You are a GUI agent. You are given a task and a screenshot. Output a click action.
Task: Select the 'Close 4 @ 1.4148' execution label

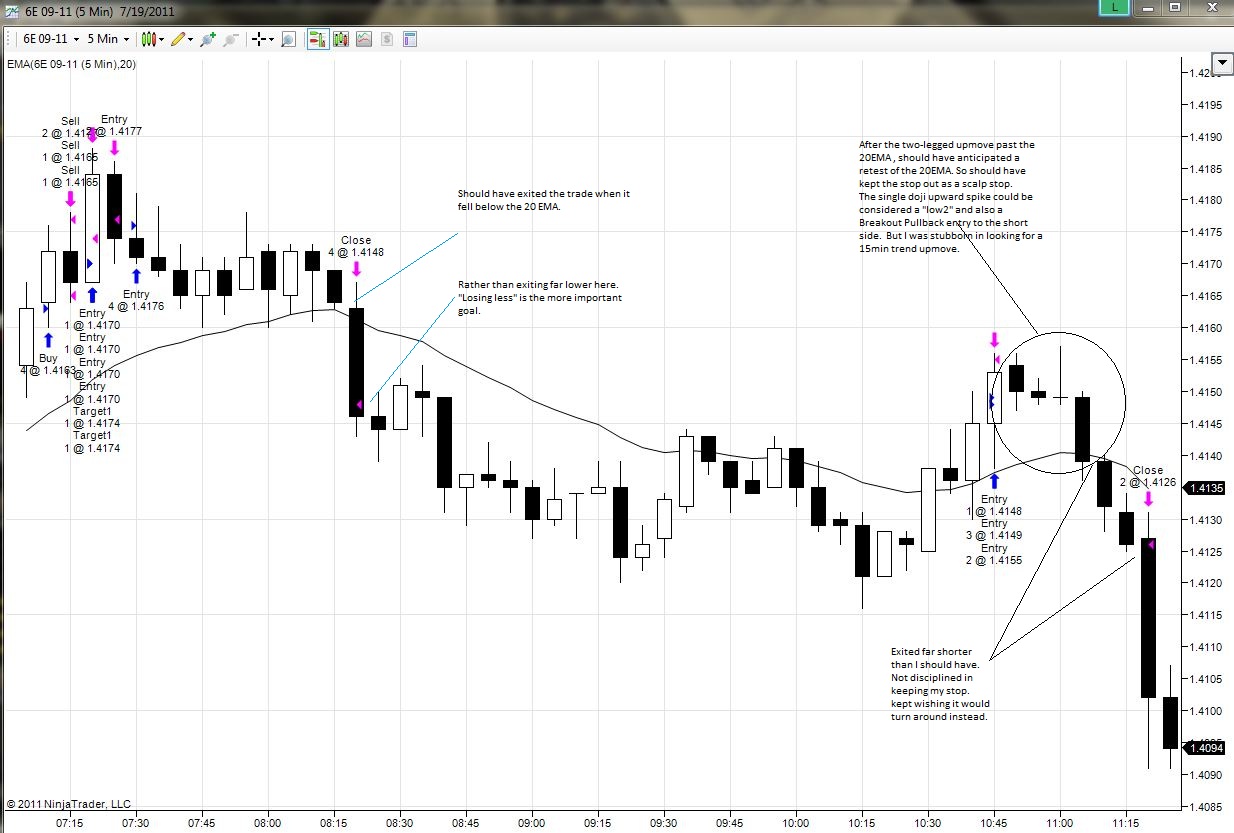[356, 246]
